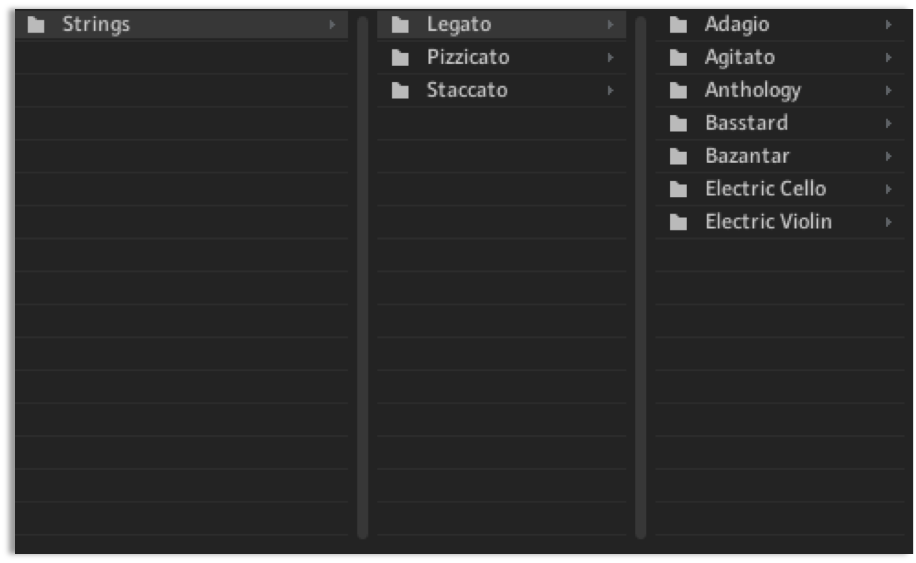Expand the Basstard folder arrow
Screen dimensions: 916x563
pos(889,123)
